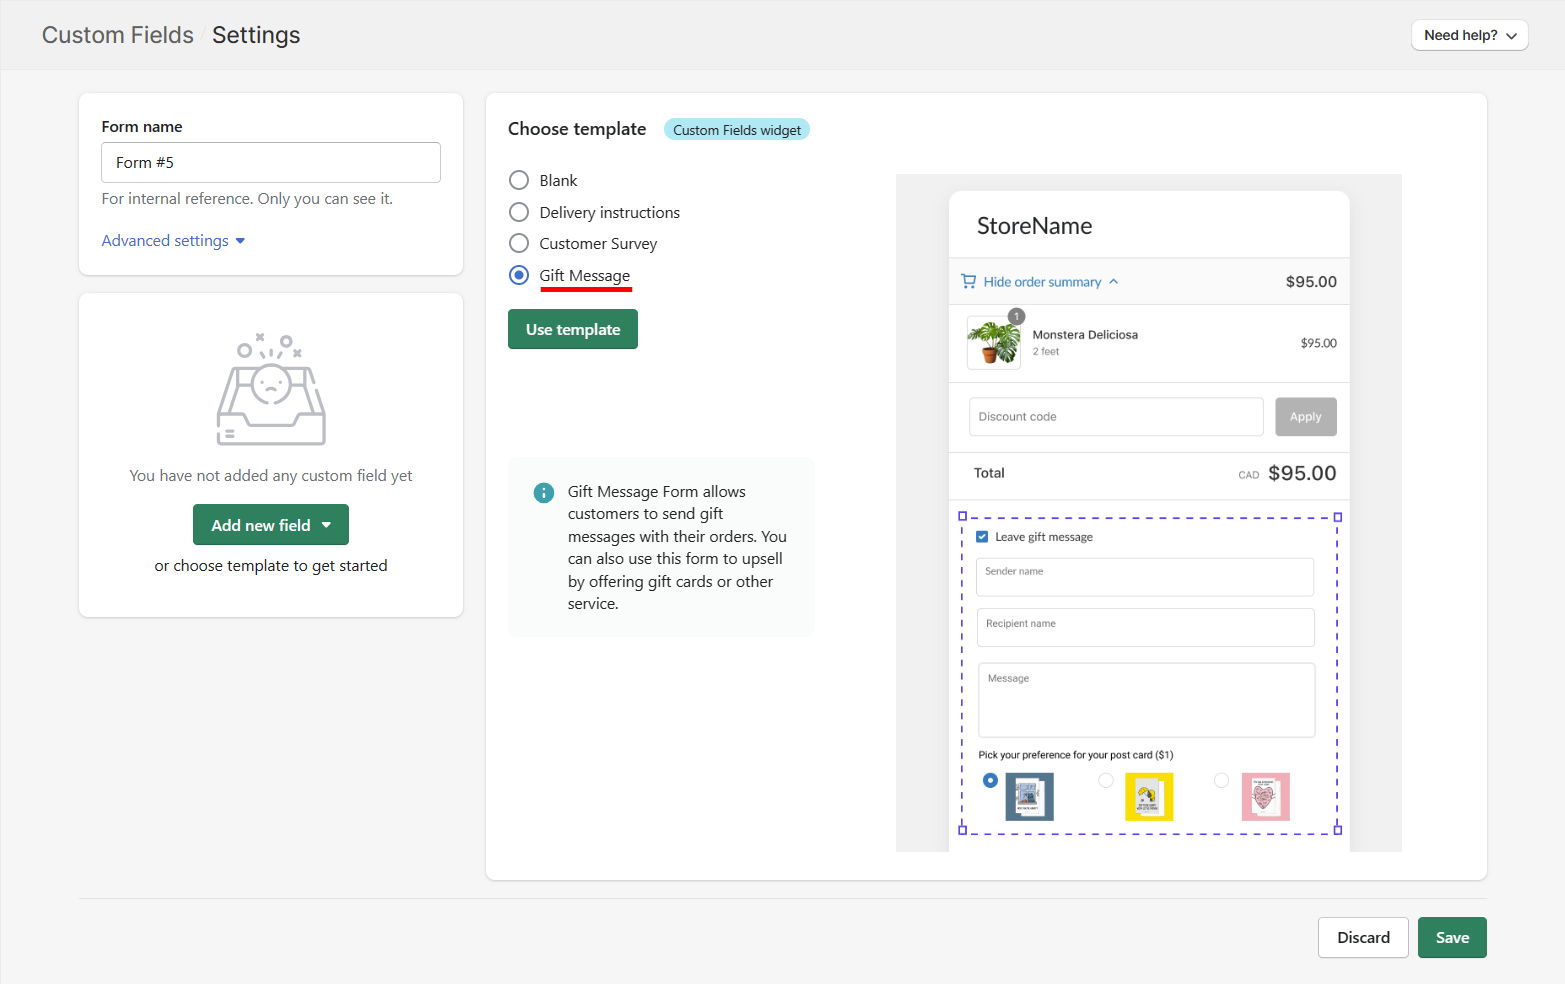This screenshot has width=1565, height=984.
Task: Click the quantity badge on the plant thumbnail
Action: pyautogui.click(x=1016, y=316)
